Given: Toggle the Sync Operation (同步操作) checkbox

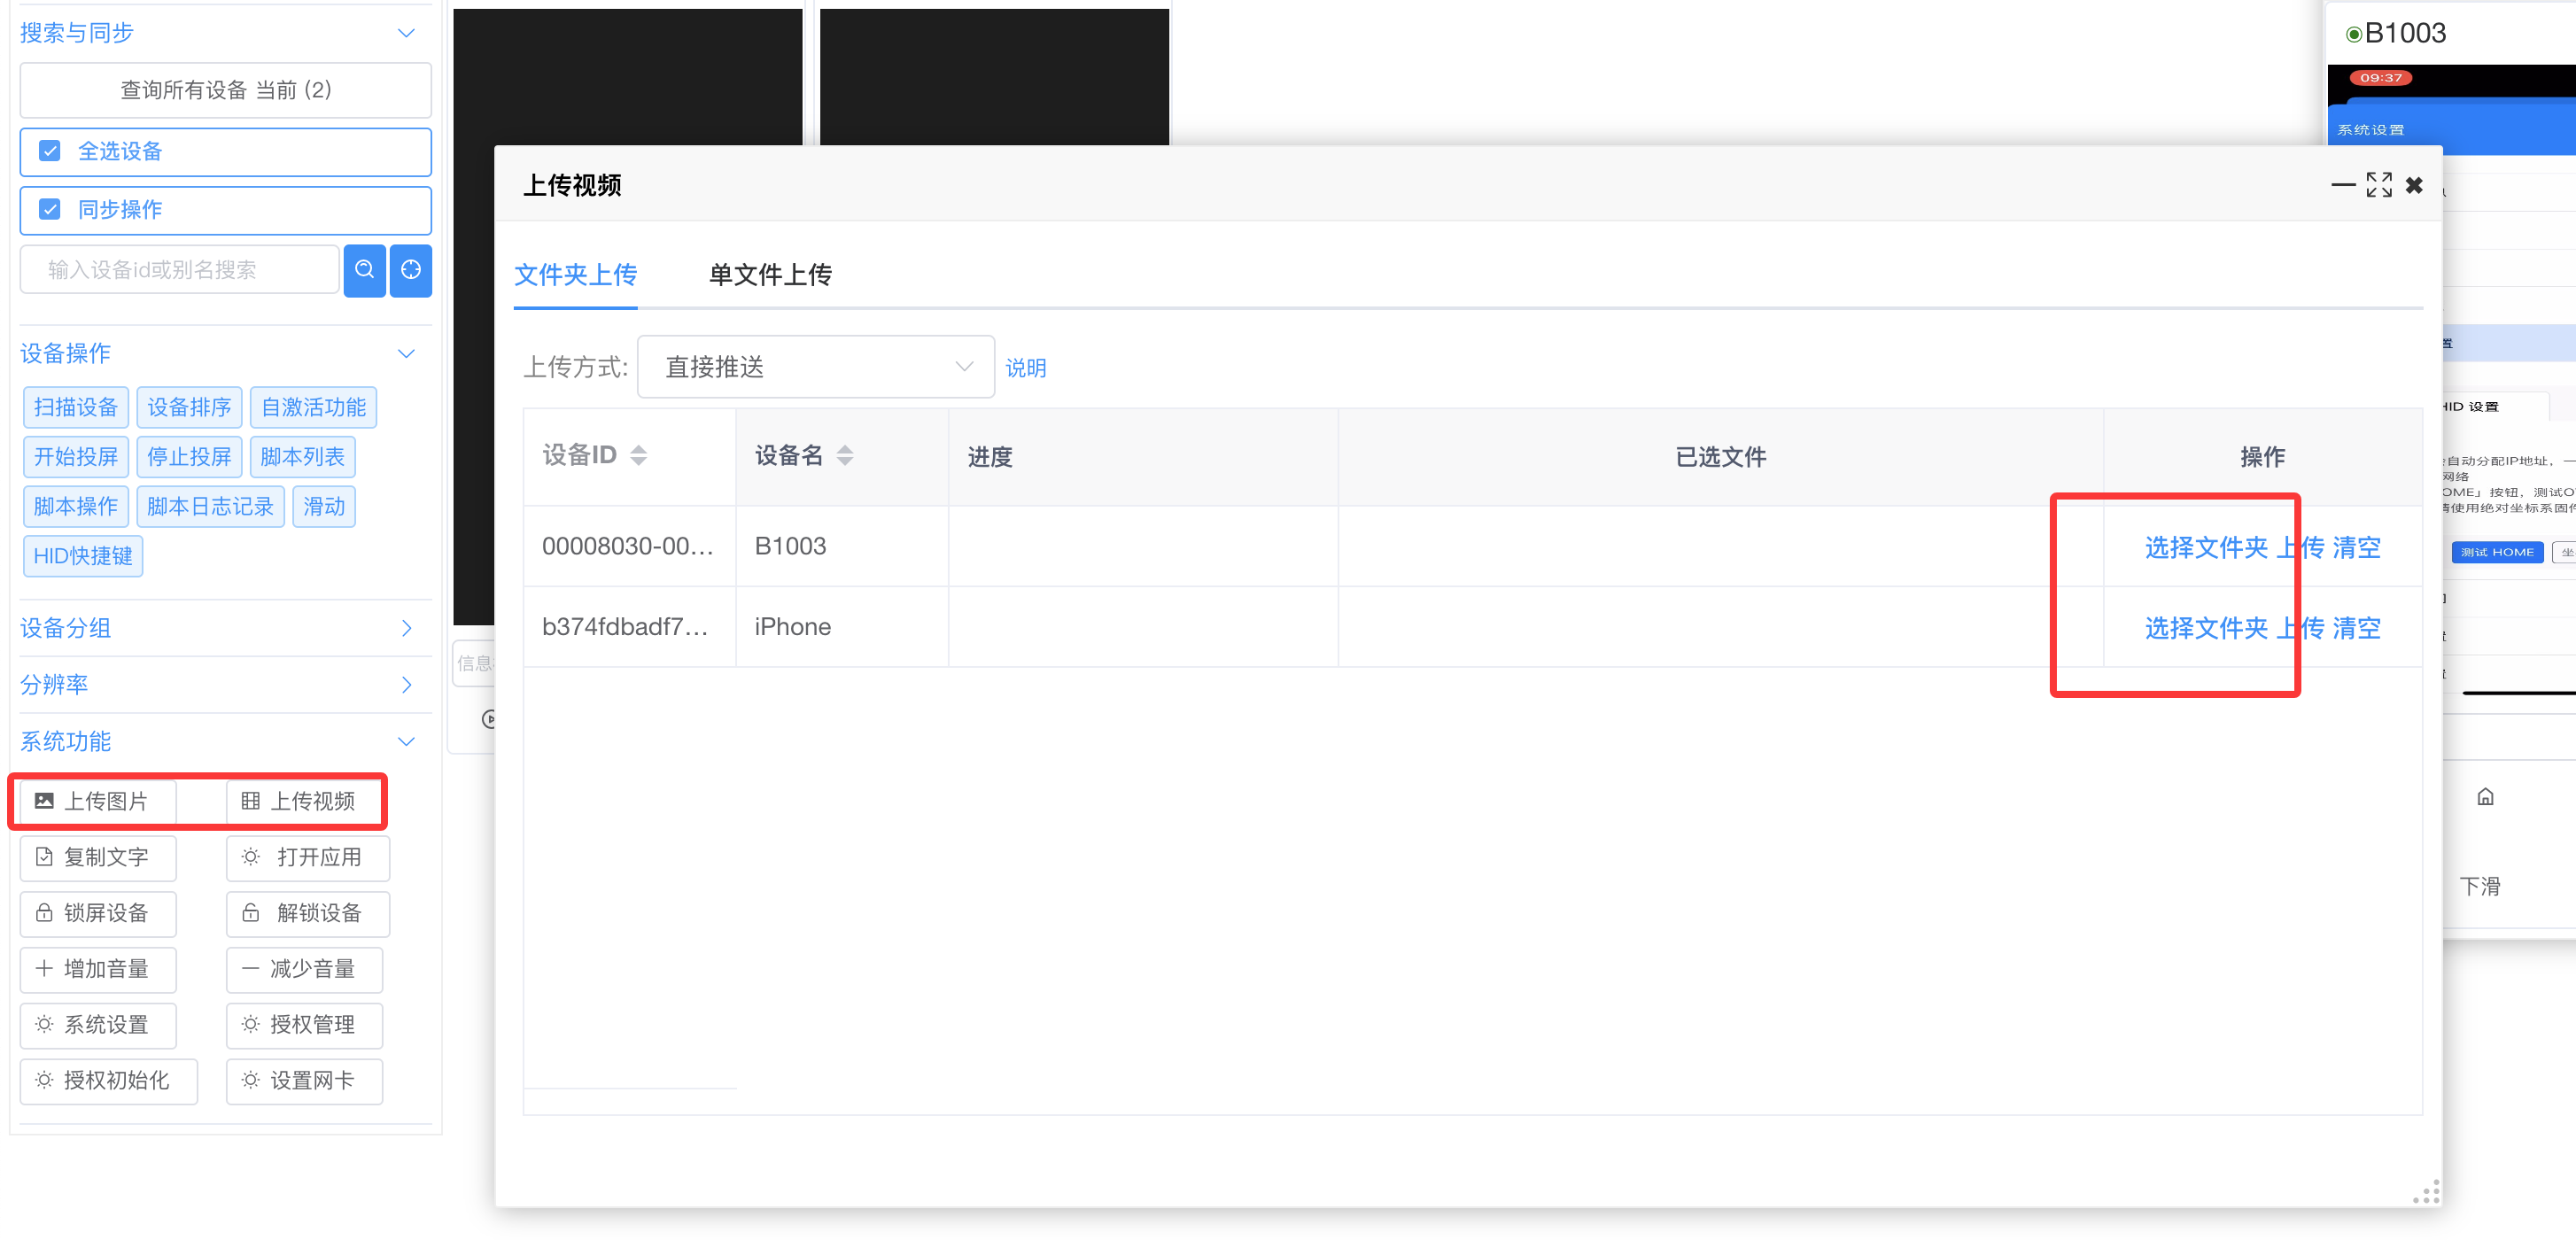Looking at the screenshot, I should tap(49, 209).
